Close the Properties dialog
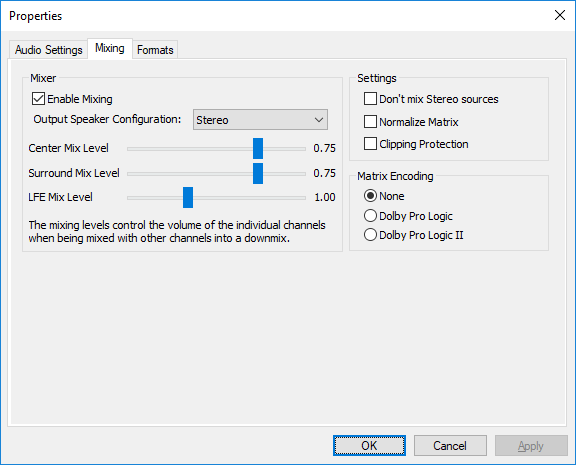 pos(559,15)
